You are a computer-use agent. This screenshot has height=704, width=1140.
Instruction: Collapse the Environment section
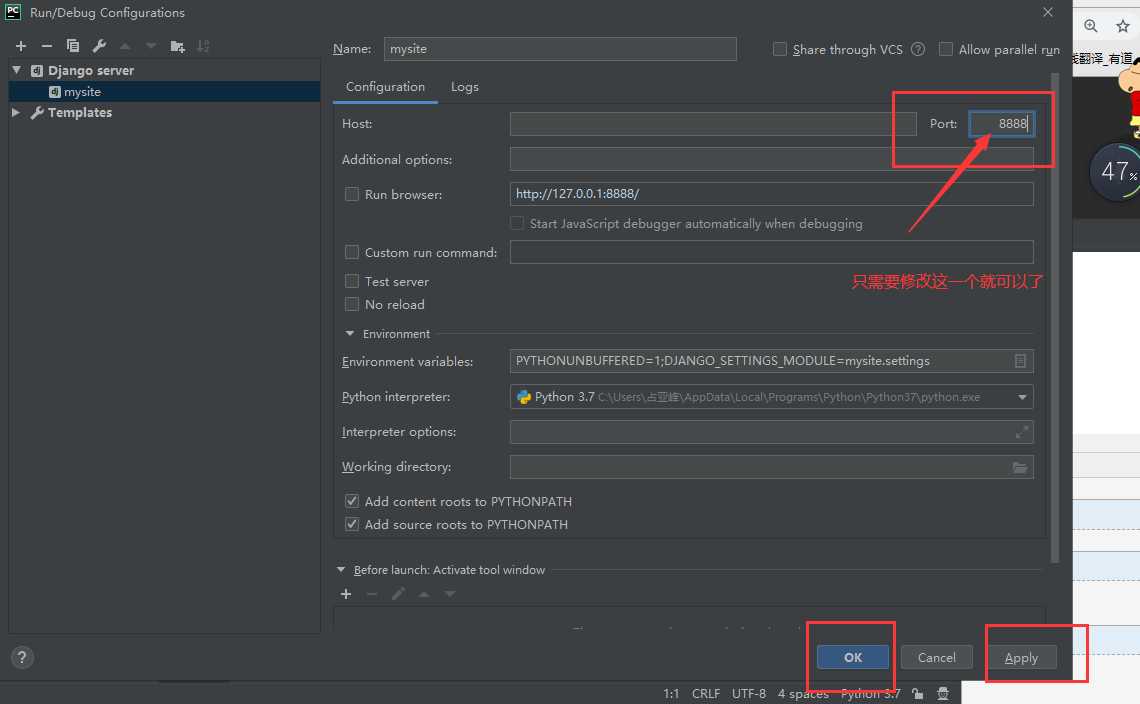click(350, 334)
